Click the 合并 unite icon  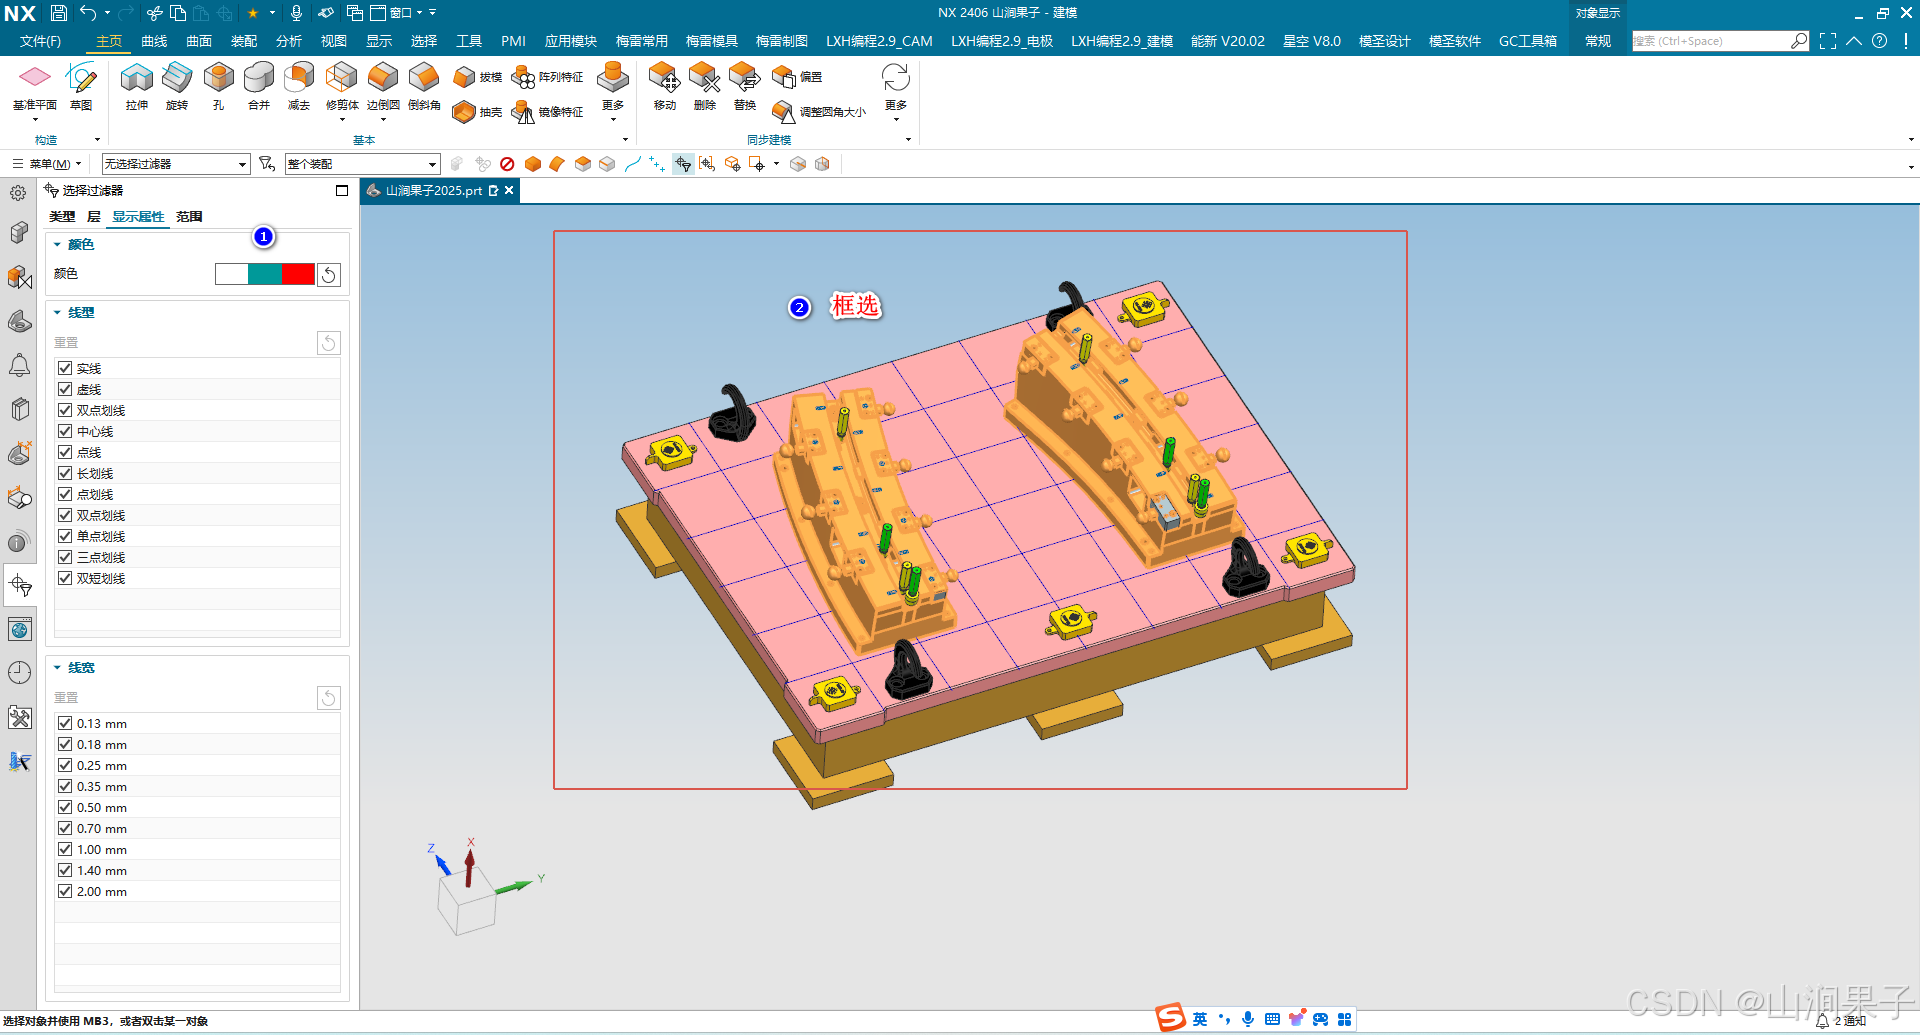click(x=259, y=78)
